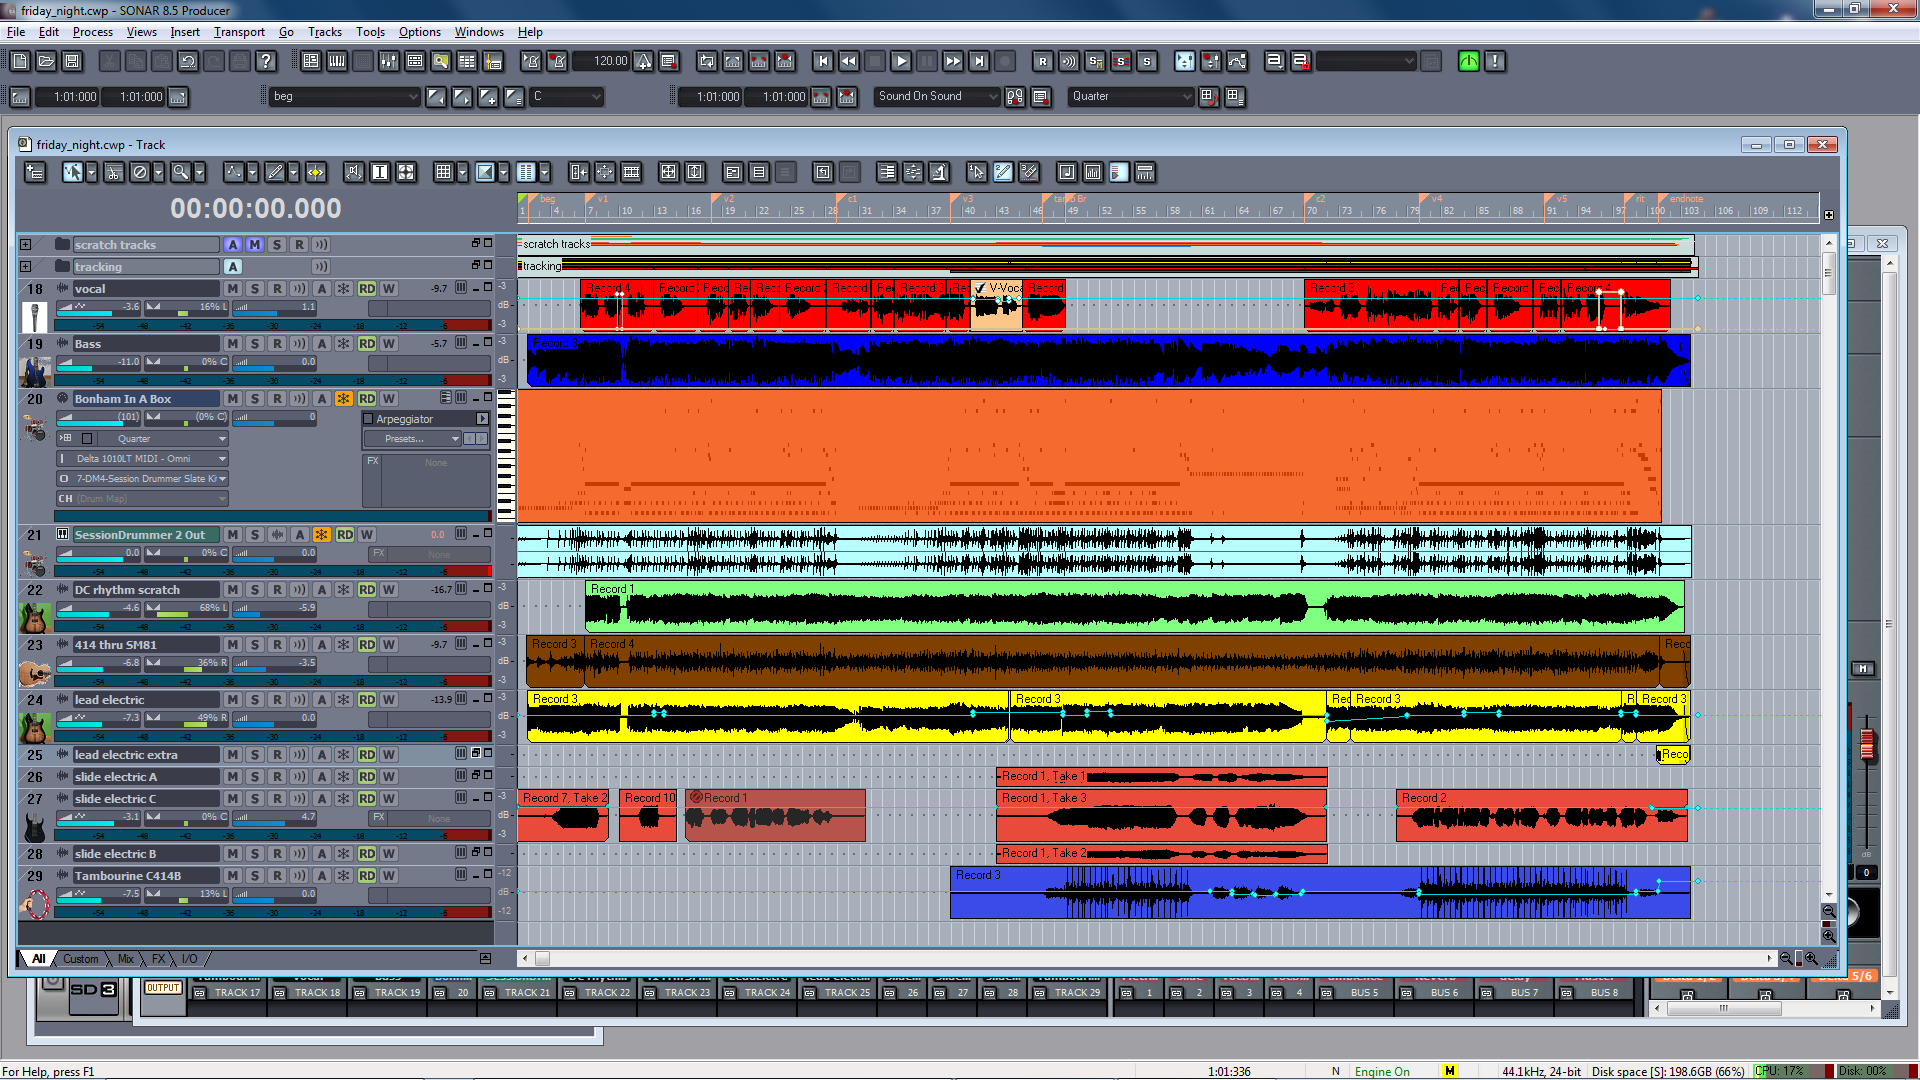Select the Draw pencil tool
Viewport: 1920px width, 1080px height.
point(275,172)
